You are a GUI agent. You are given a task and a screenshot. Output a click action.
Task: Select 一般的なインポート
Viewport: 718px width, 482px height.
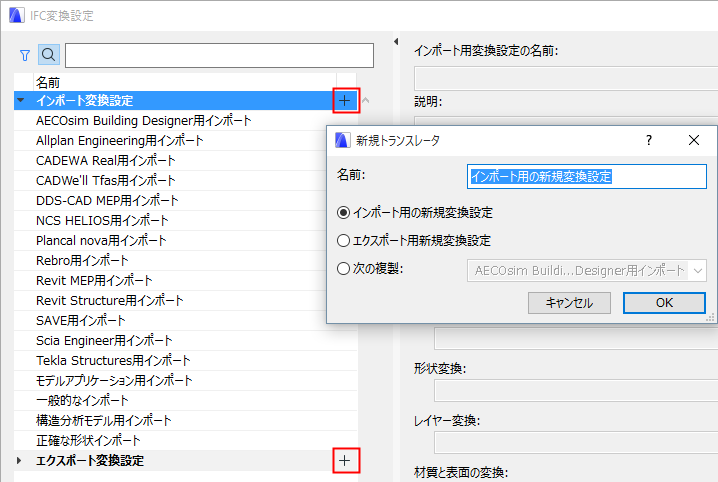185,400
